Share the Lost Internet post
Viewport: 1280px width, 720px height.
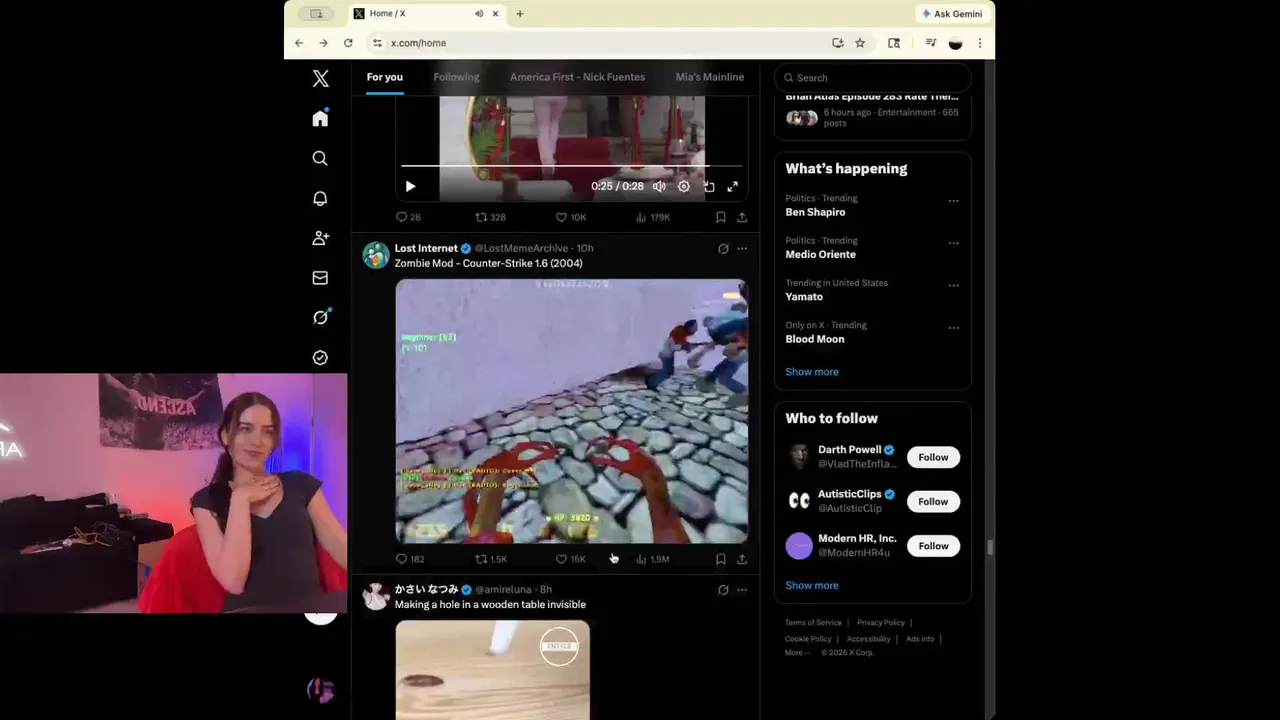(742, 559)
